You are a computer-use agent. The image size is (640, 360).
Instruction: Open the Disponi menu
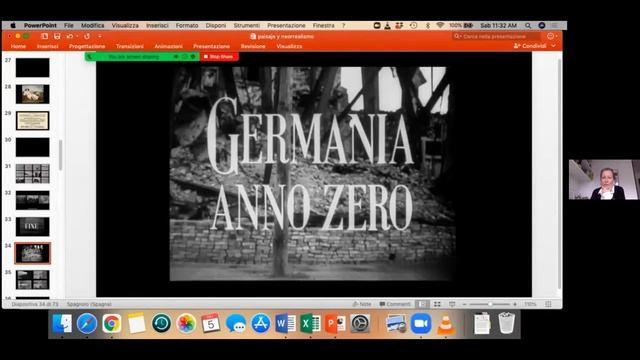(216, 25)
